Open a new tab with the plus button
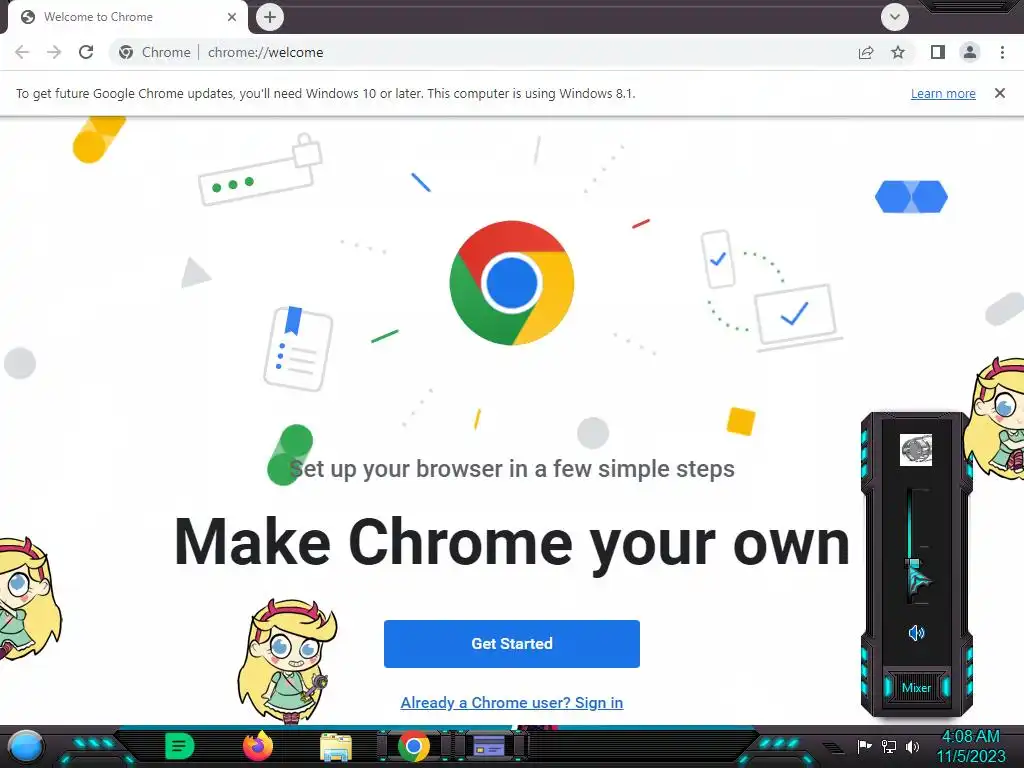The image size is (1024, 768). tap(270, 17)
